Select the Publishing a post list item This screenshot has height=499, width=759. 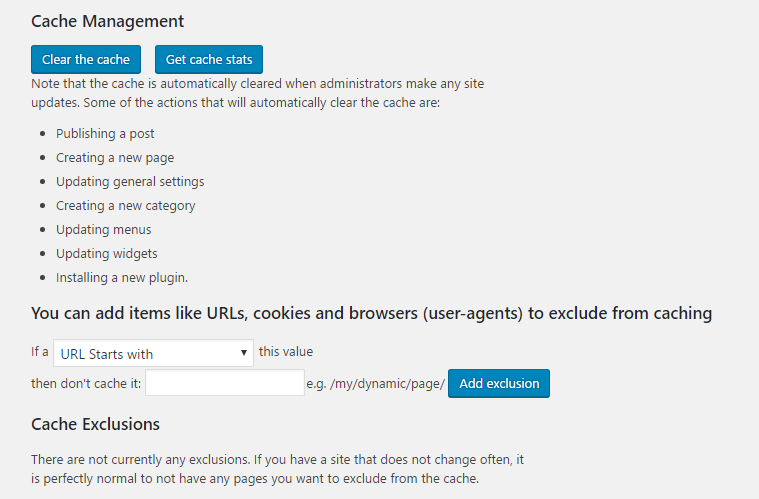pyautogui.click(x=105, y=134)
